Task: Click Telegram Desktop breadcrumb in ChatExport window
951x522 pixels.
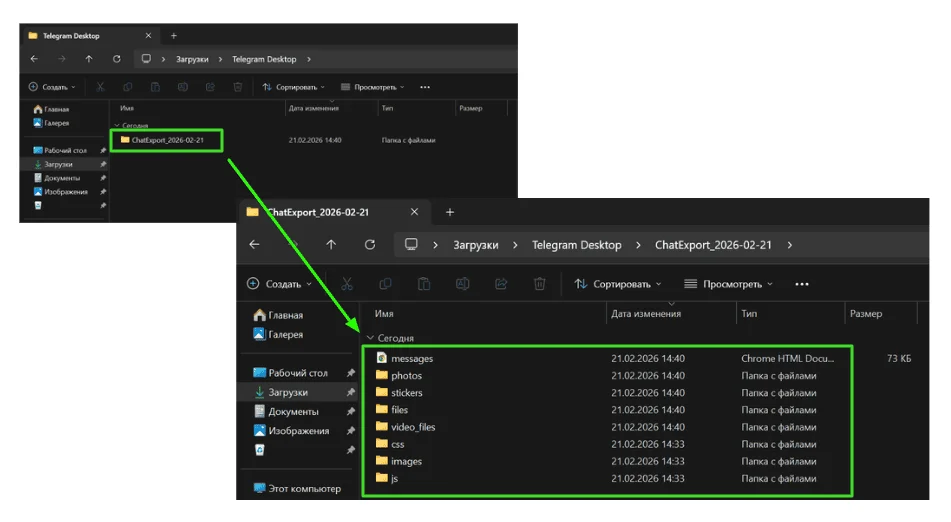Action: pos(576,245)
